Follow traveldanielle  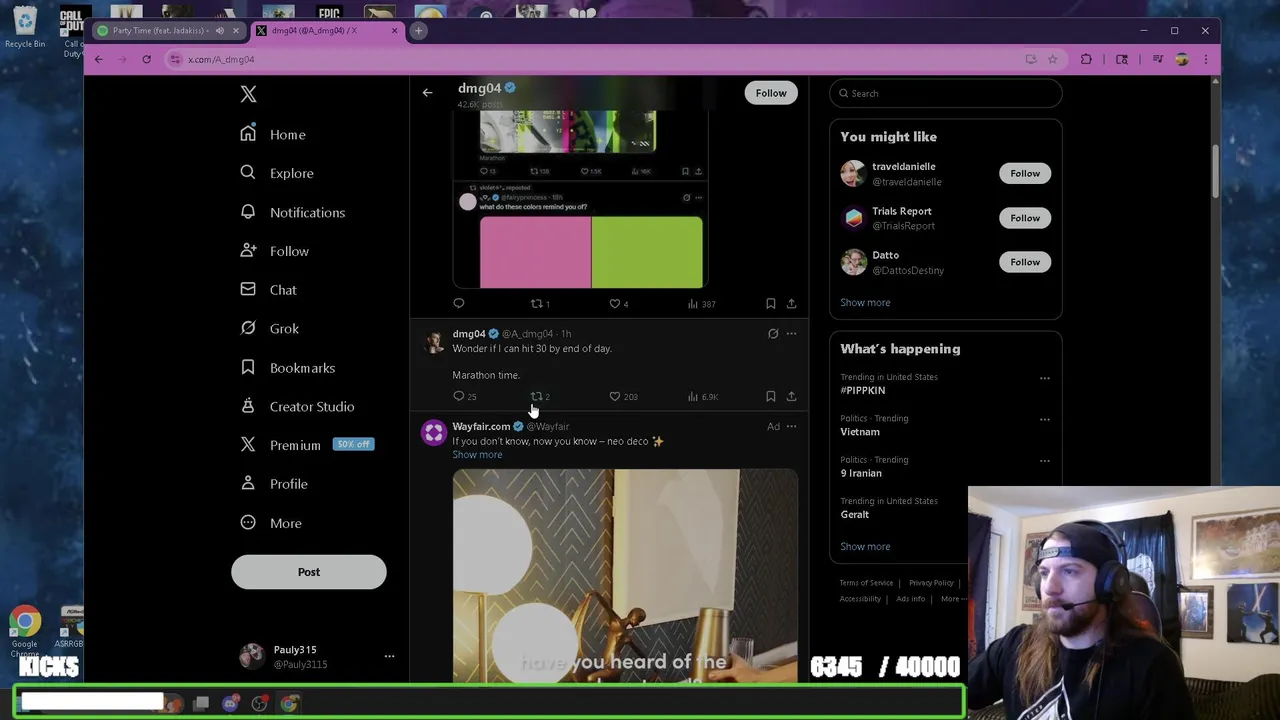click(1025, 173)
